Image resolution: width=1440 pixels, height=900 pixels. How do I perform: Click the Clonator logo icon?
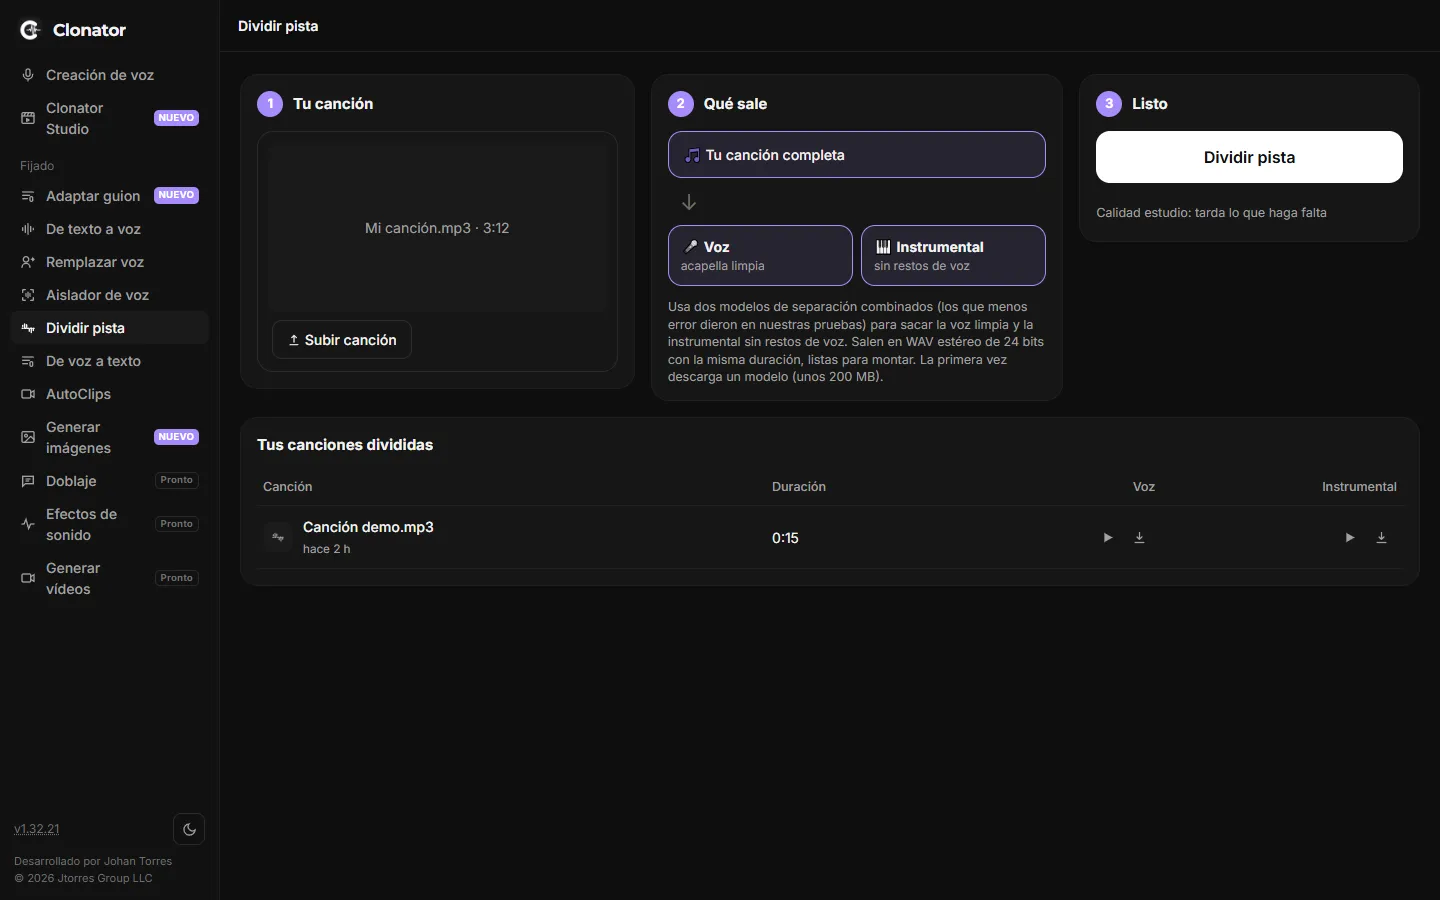pyautogui.click(x=30, y=30)
